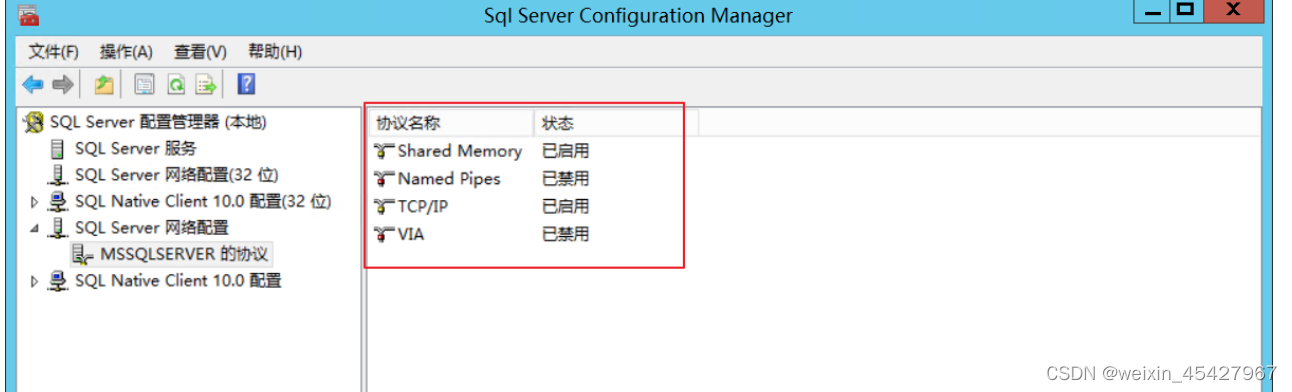Screen dimensions: 1292x392
Task: Select SQL Server 服务 in the tree
Action: (136, 148)
